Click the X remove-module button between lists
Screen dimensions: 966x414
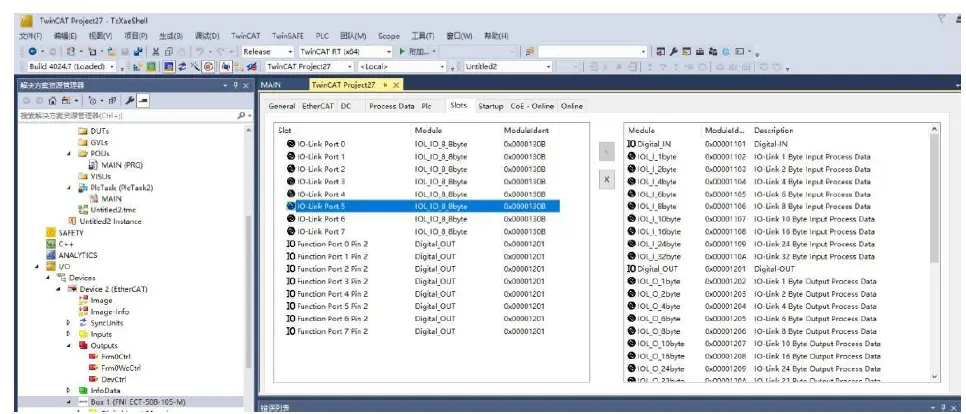[606, 179]
